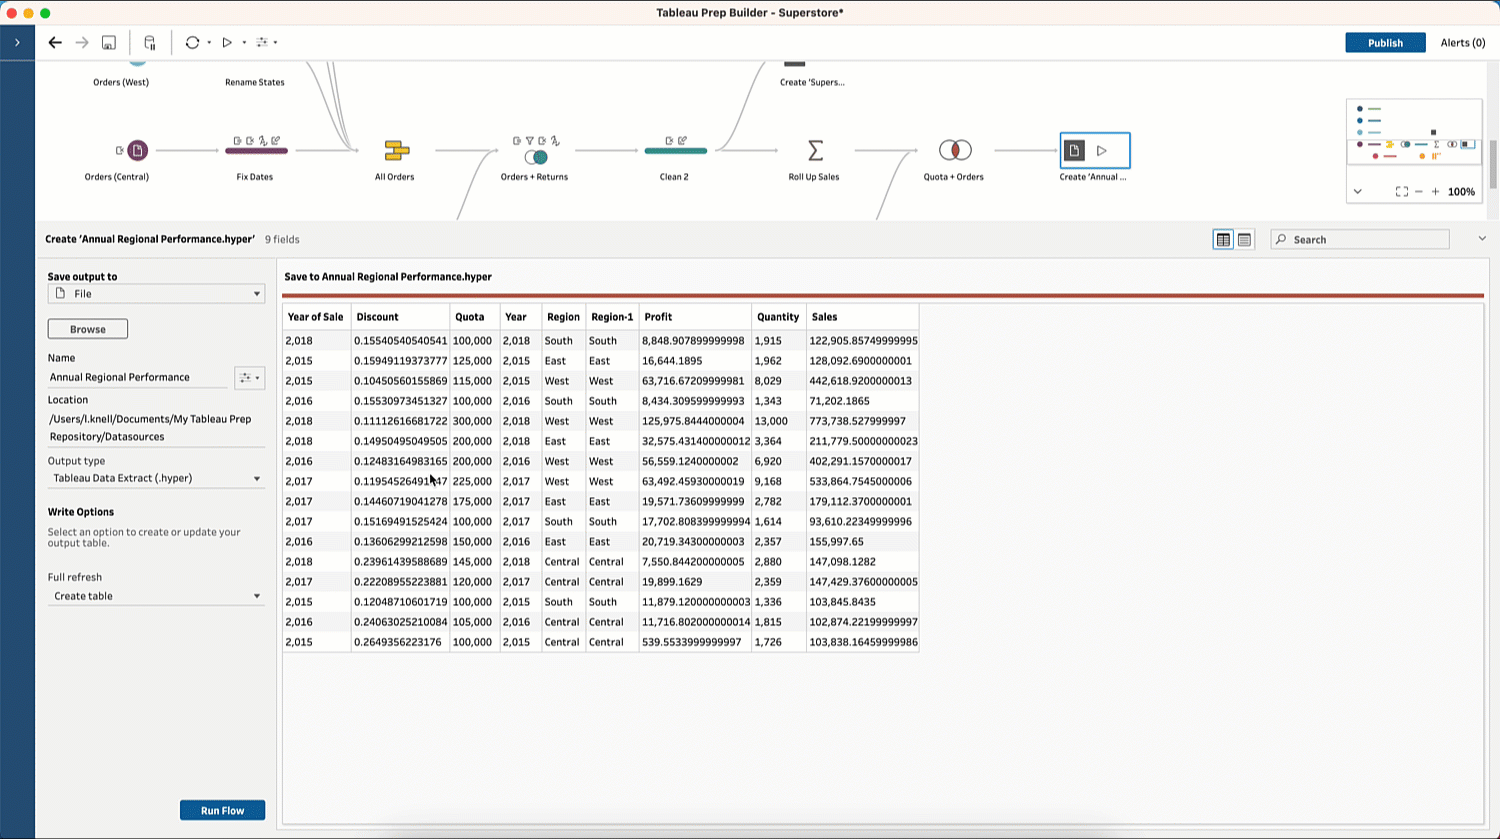Click the Quota column header
The image size is (1500, 839).
coord(475,317)
